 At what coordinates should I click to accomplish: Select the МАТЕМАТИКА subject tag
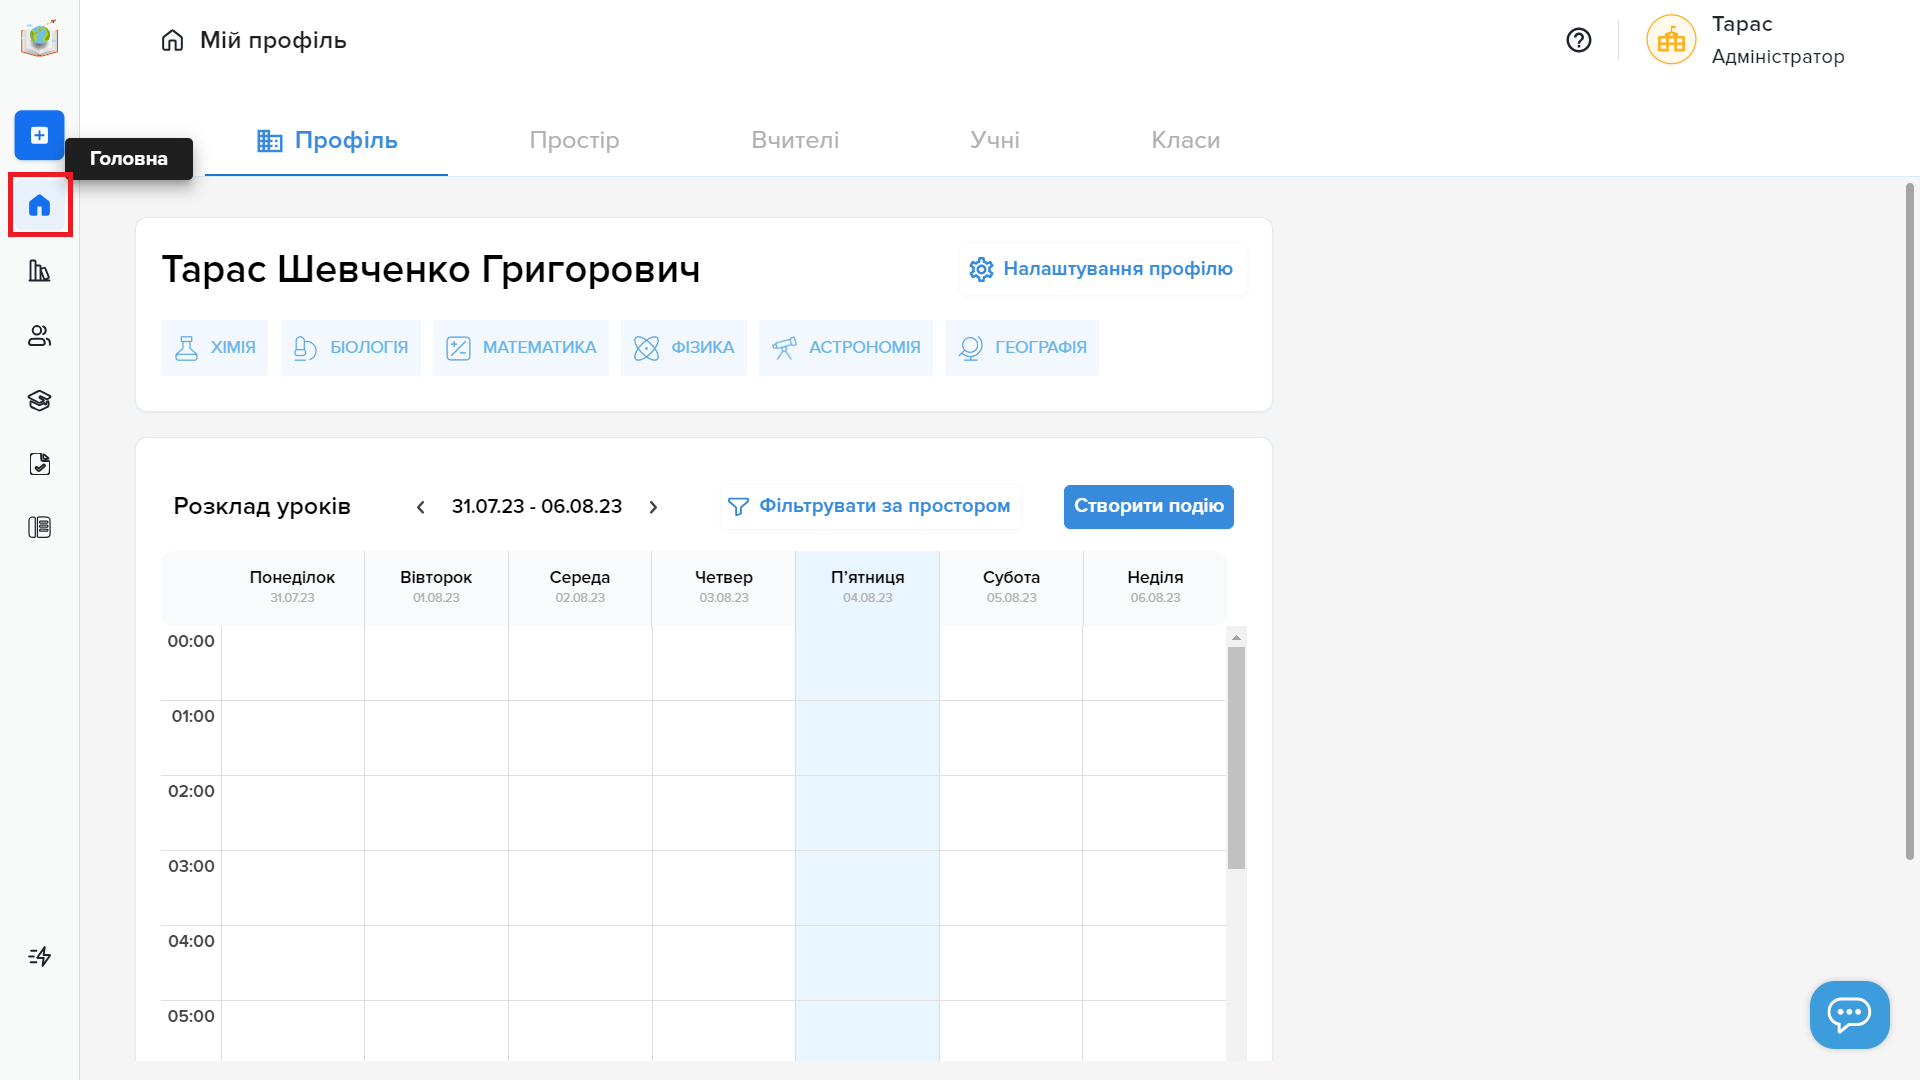(x=520, y=348)
